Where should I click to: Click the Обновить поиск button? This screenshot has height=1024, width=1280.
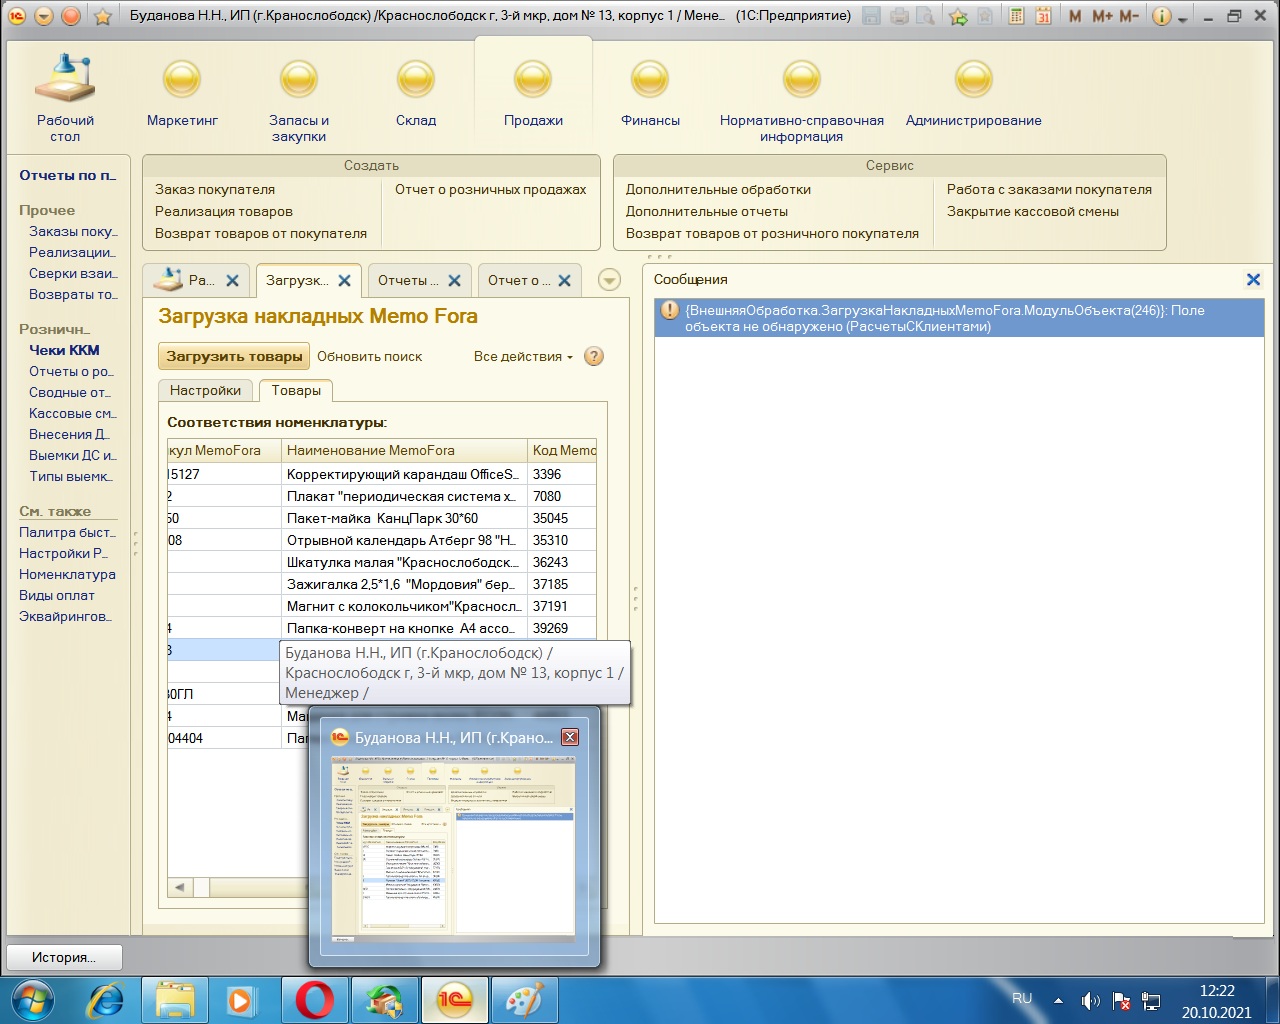tap(369, 356)
